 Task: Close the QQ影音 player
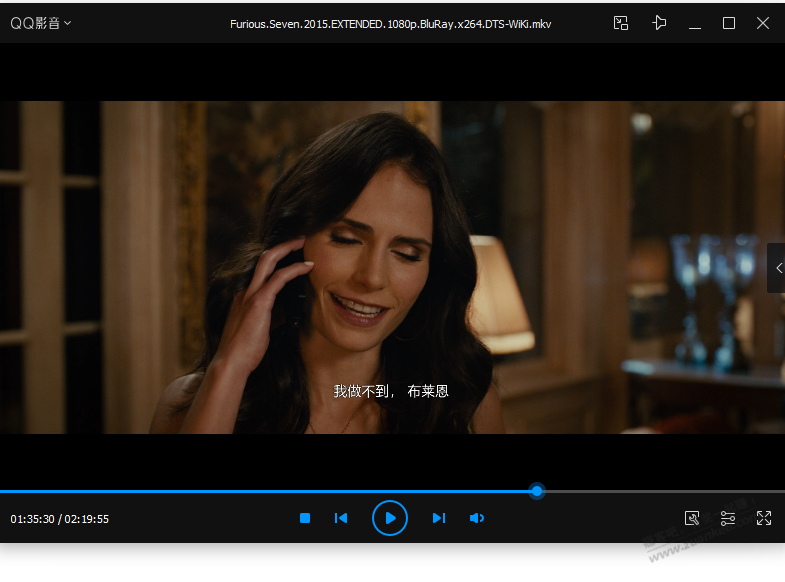pos(763,23)
